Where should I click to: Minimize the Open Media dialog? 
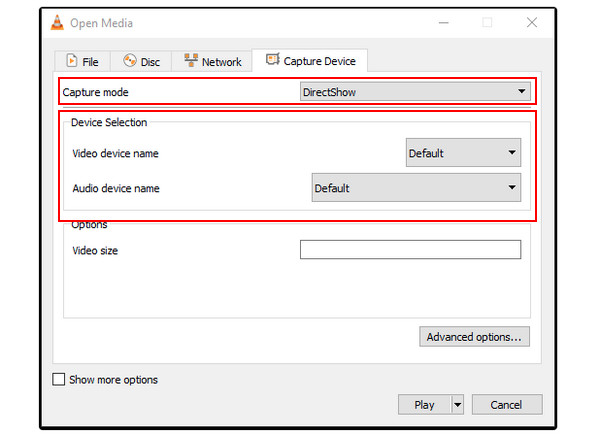(x=443, y=23)
